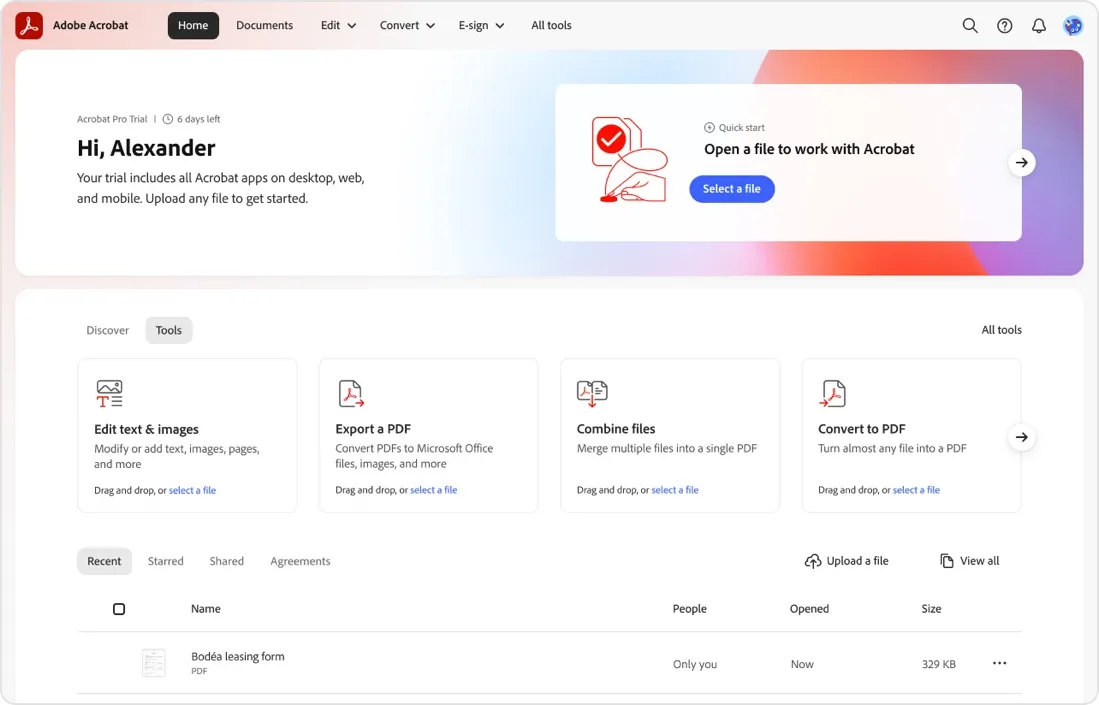
Task: Open the Search icon in the top bar
Action: [x=969, y=25]
